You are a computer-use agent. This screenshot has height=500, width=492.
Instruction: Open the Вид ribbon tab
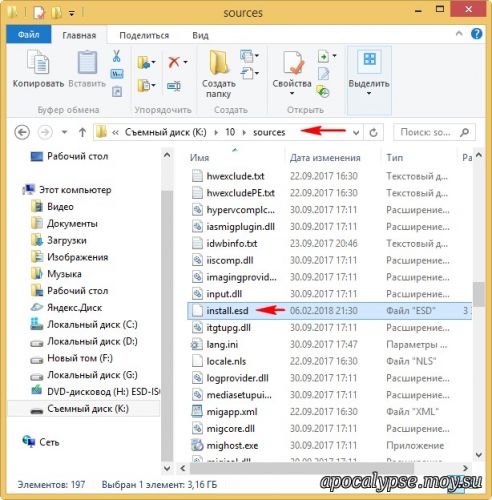[x=200, y=35]
